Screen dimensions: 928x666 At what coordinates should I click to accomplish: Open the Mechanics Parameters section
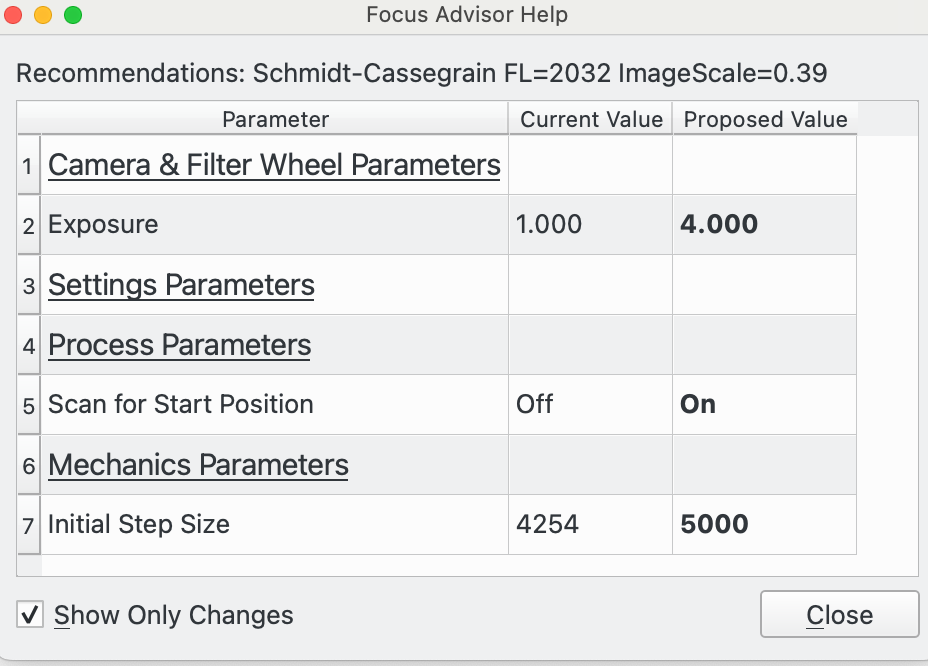[x=197, y=464]
